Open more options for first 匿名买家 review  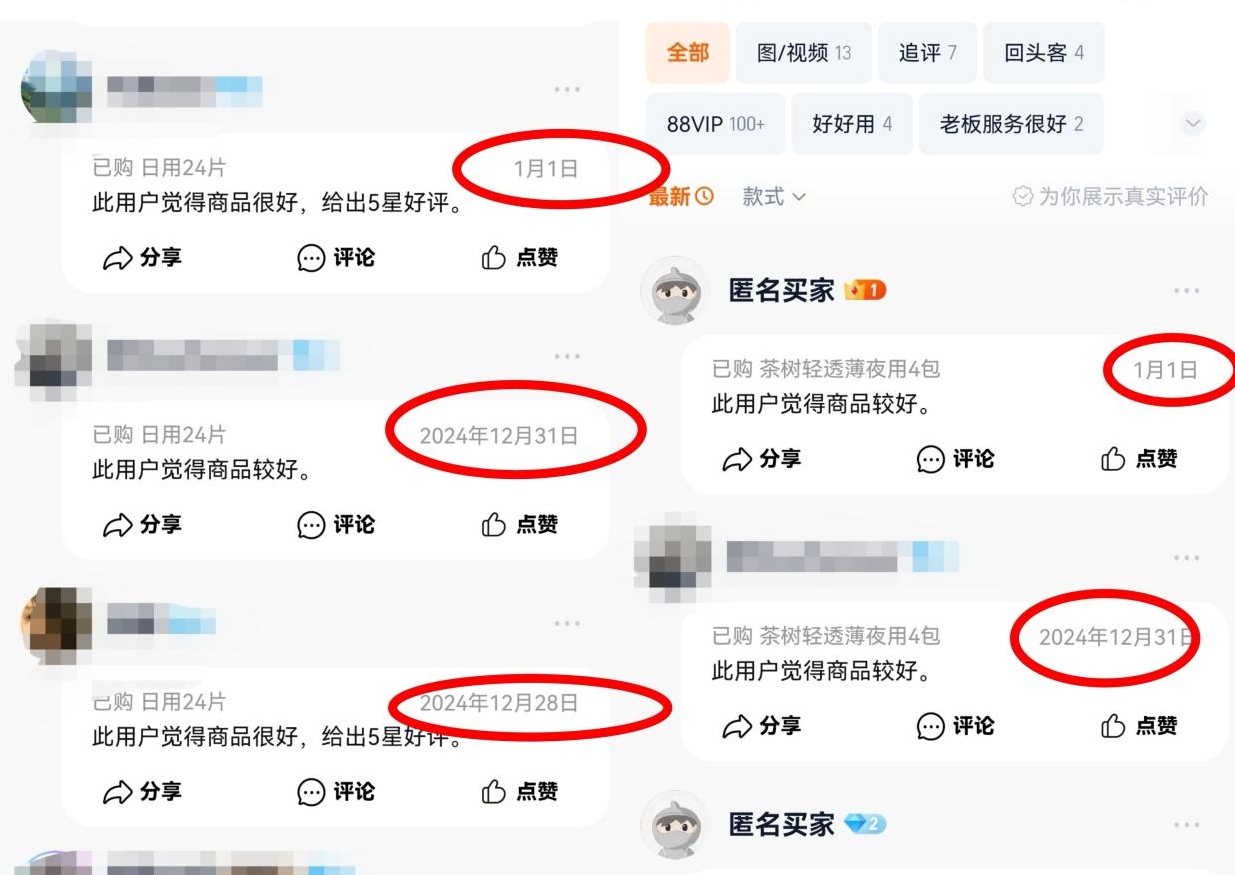point(1186,291)
